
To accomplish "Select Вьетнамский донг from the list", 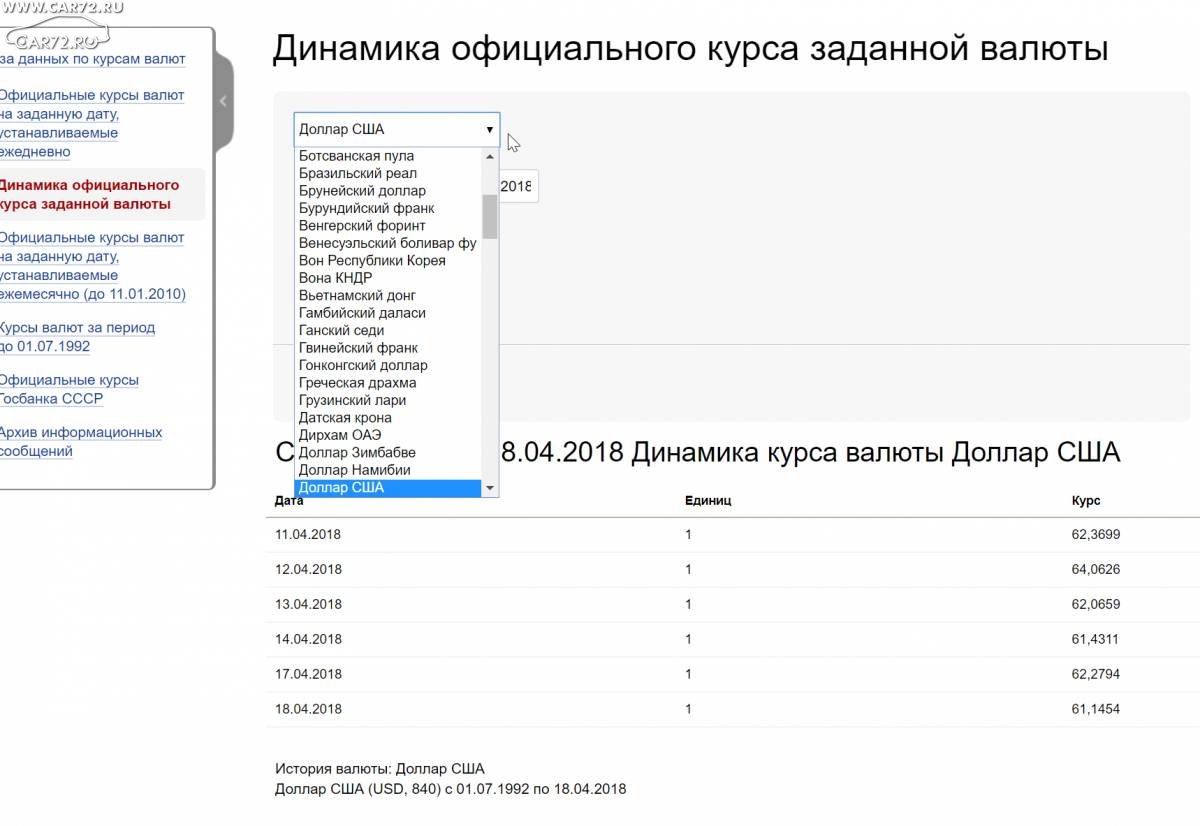I will pos(357,296).
